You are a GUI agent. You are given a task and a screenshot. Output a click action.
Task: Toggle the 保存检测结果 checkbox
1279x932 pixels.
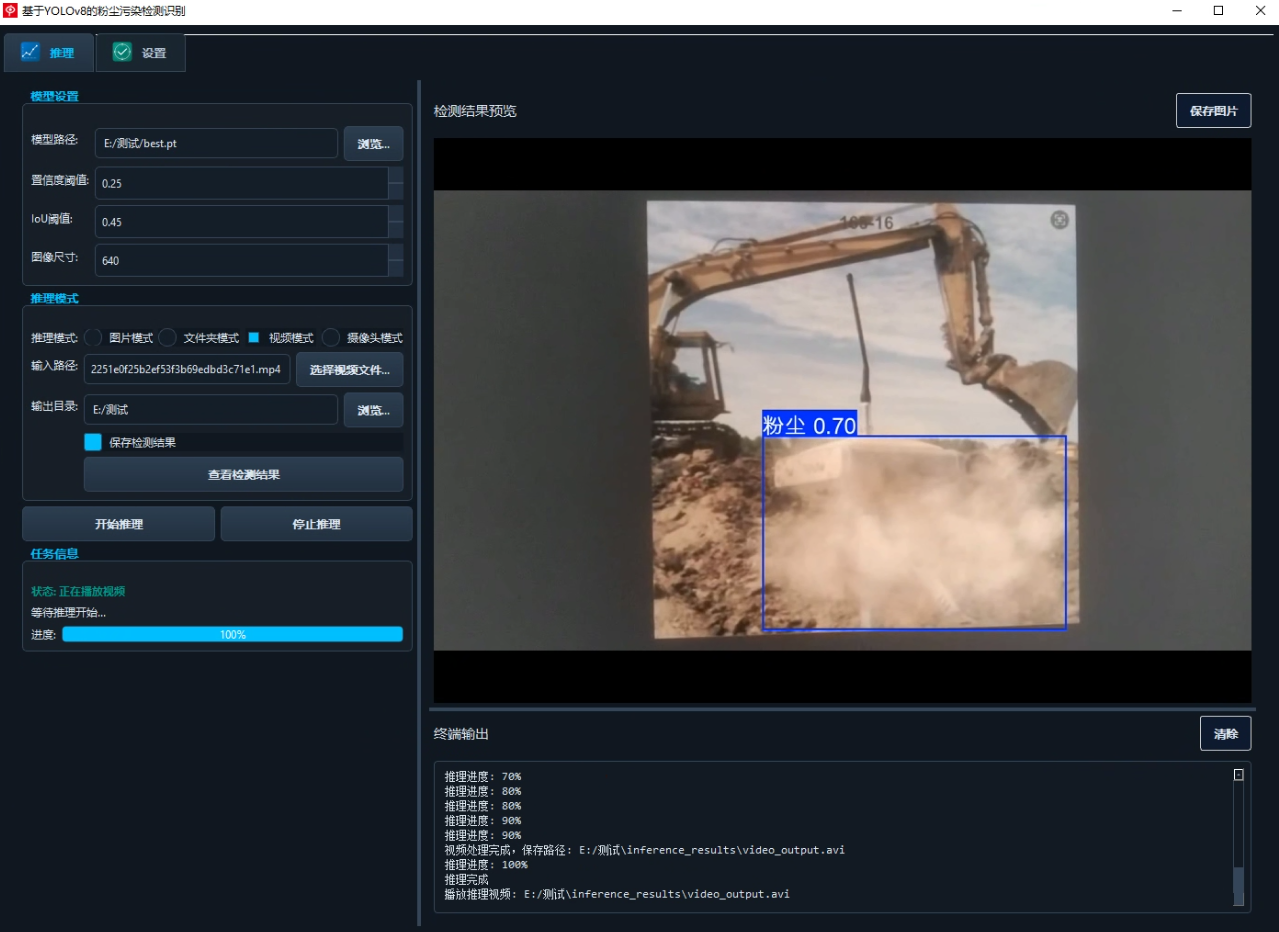(93, 442)
